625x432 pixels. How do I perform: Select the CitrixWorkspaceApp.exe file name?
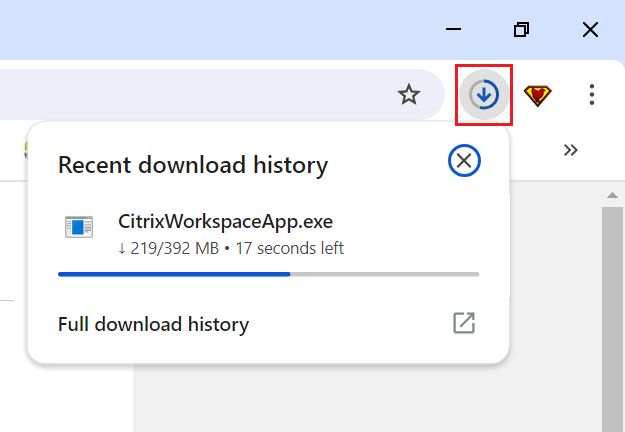pos(225,222)
